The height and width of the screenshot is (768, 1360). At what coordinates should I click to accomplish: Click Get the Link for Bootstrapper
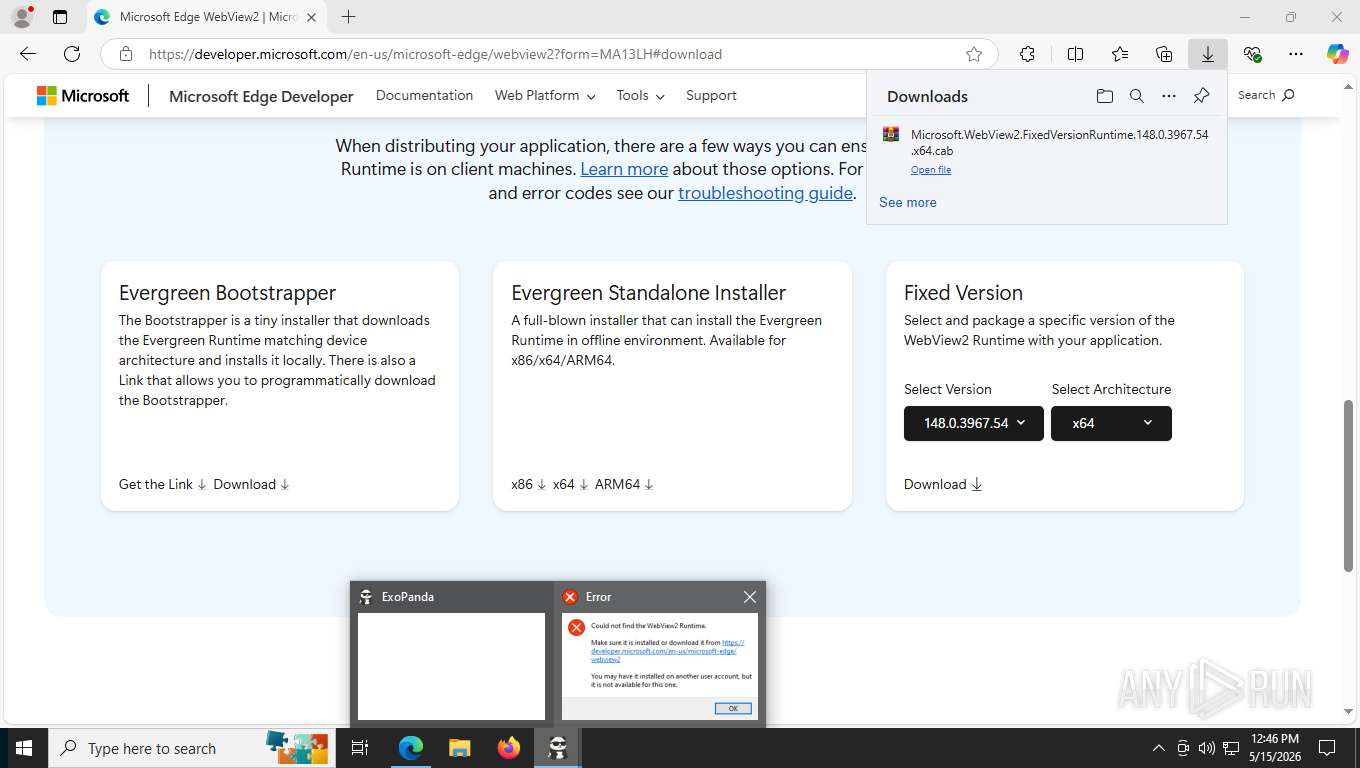(x=163, y=484)
